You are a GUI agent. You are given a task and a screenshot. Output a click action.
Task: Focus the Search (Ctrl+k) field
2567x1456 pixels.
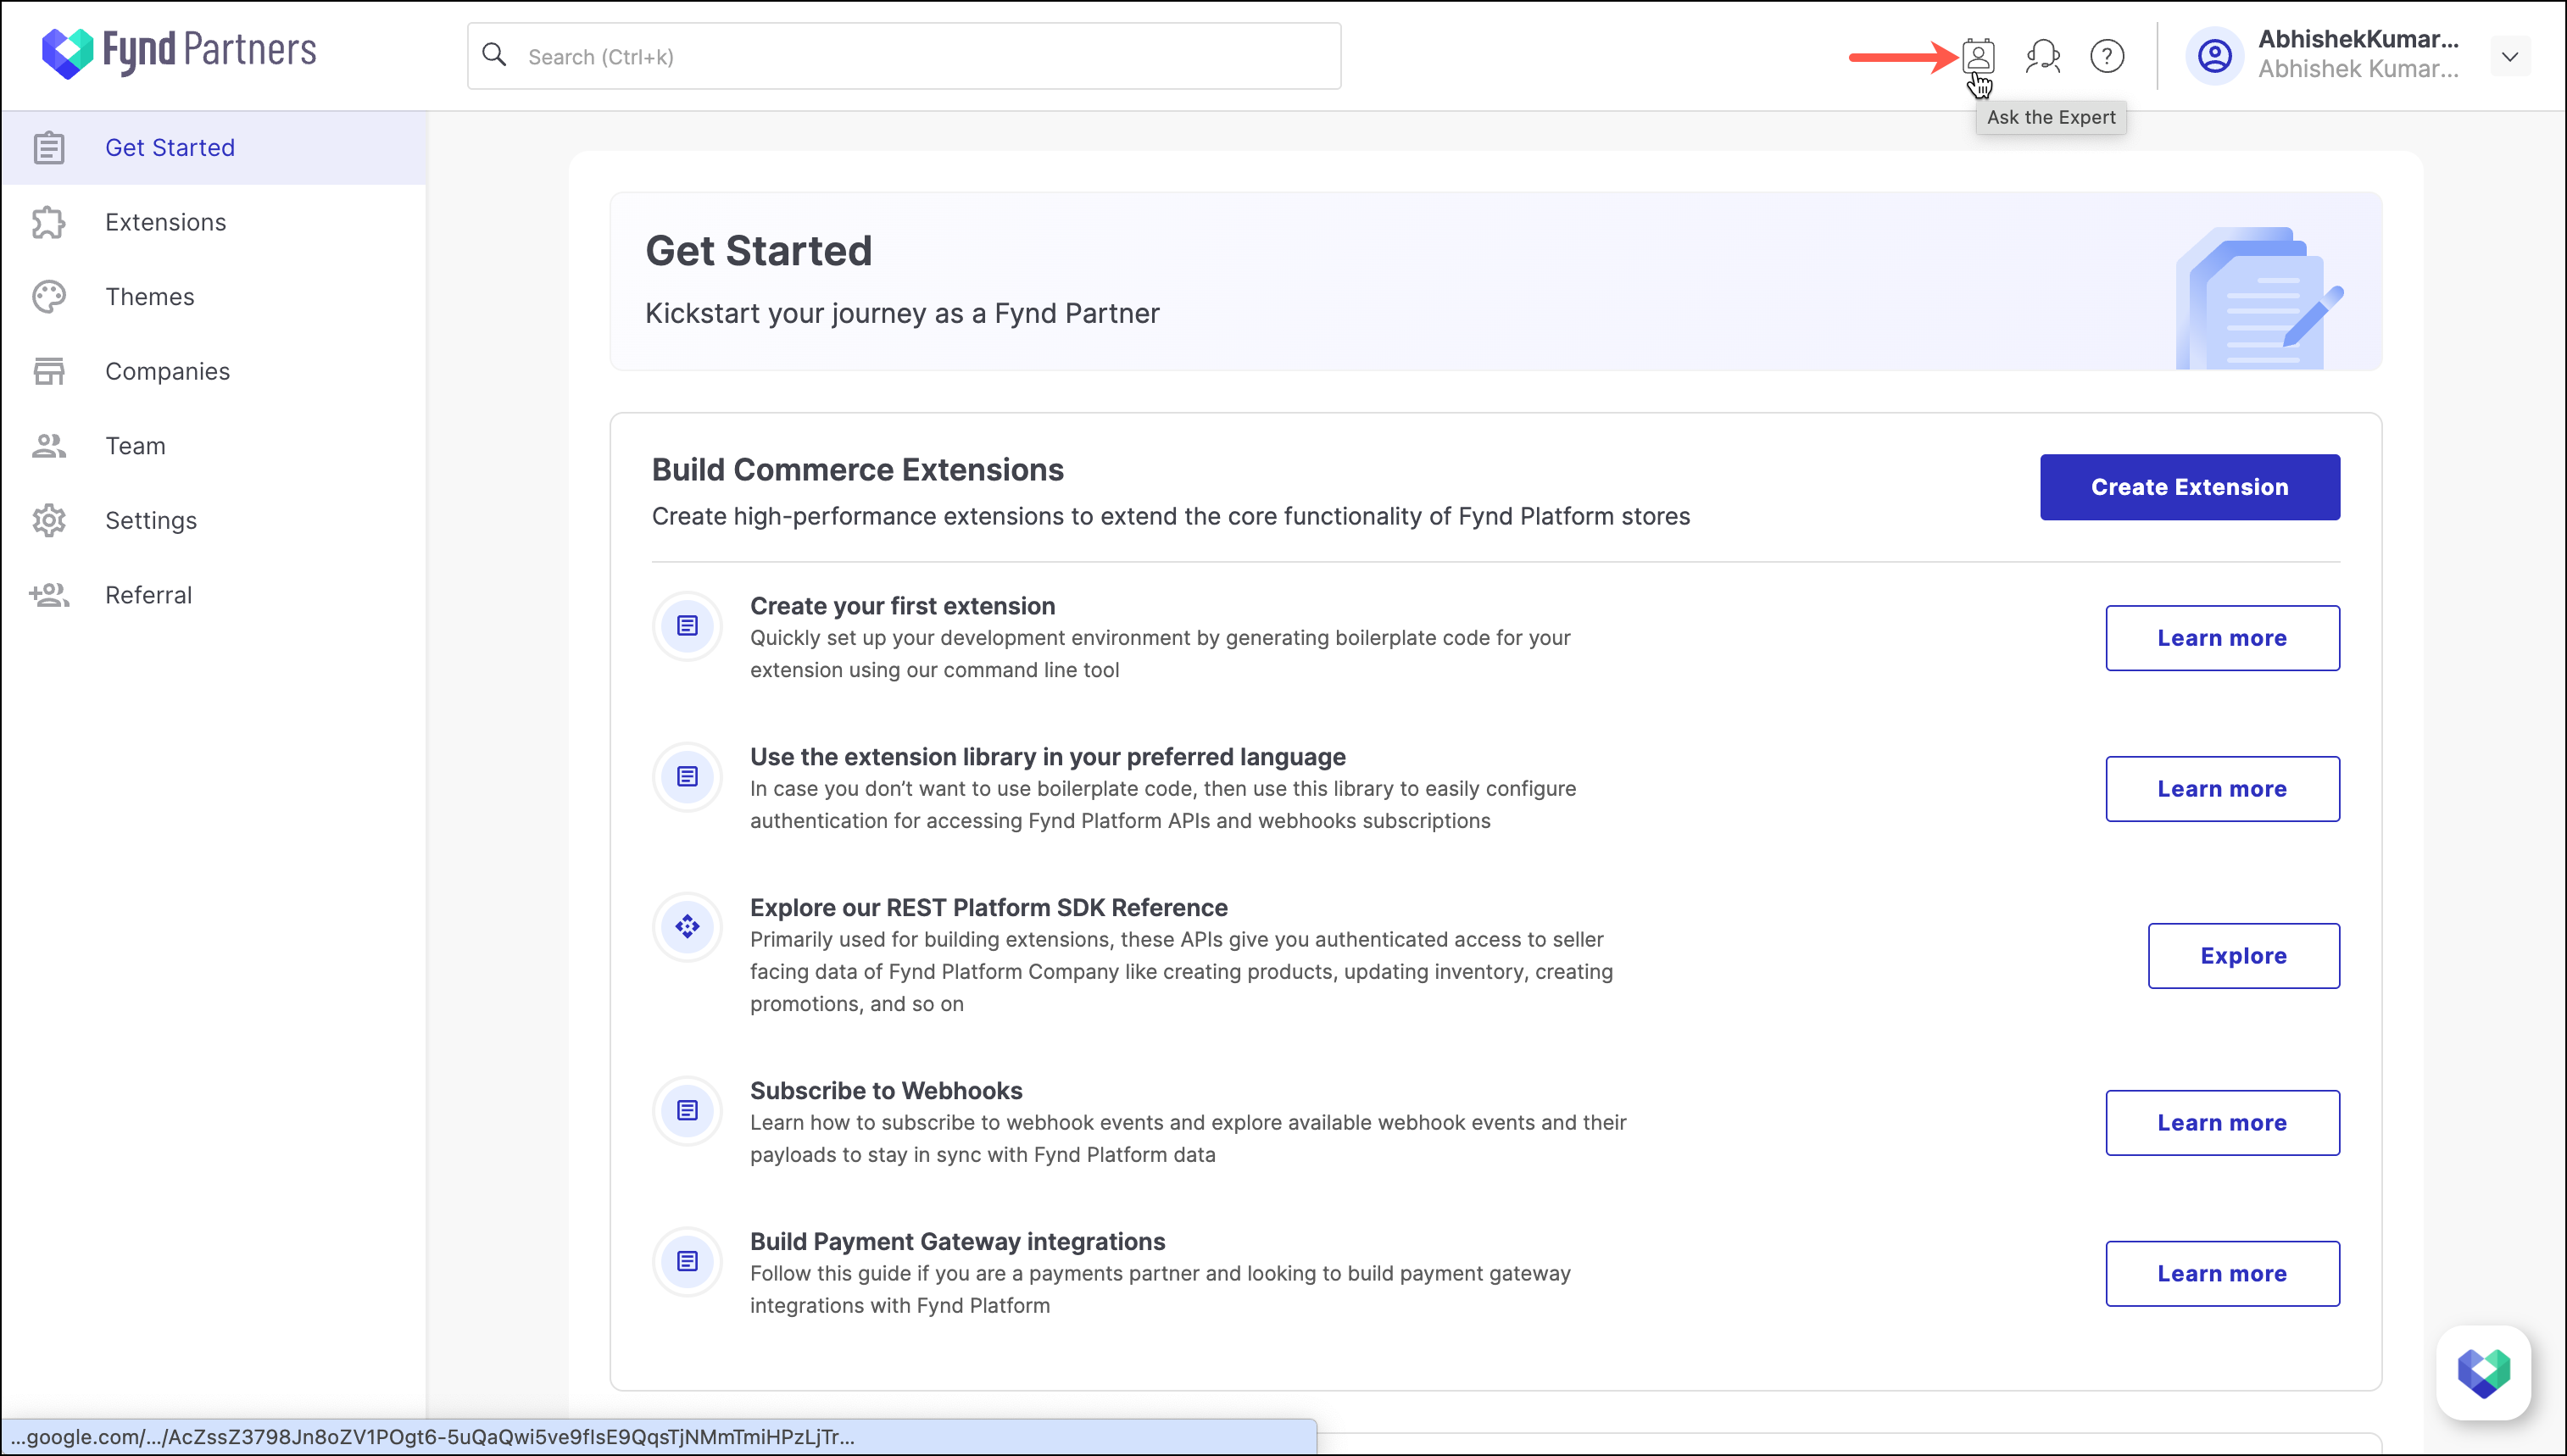point(904,56)
